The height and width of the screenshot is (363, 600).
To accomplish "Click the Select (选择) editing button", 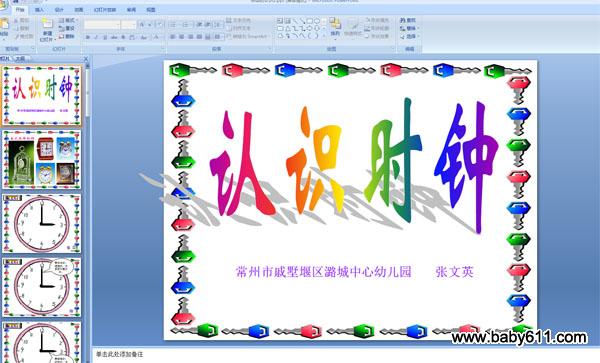I will pos(409,37).
